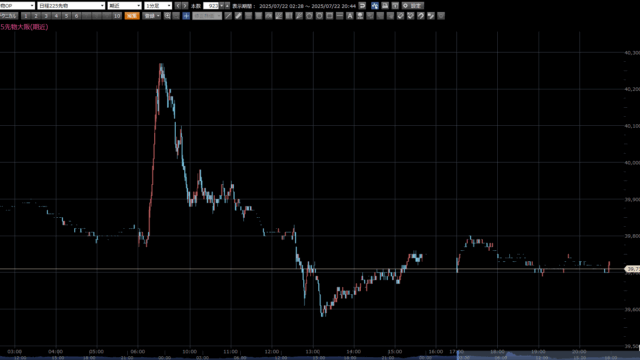Viewport: 640px width, 360px height.
Task: Select the single horizontal line tool
Action: coord(340,16)
